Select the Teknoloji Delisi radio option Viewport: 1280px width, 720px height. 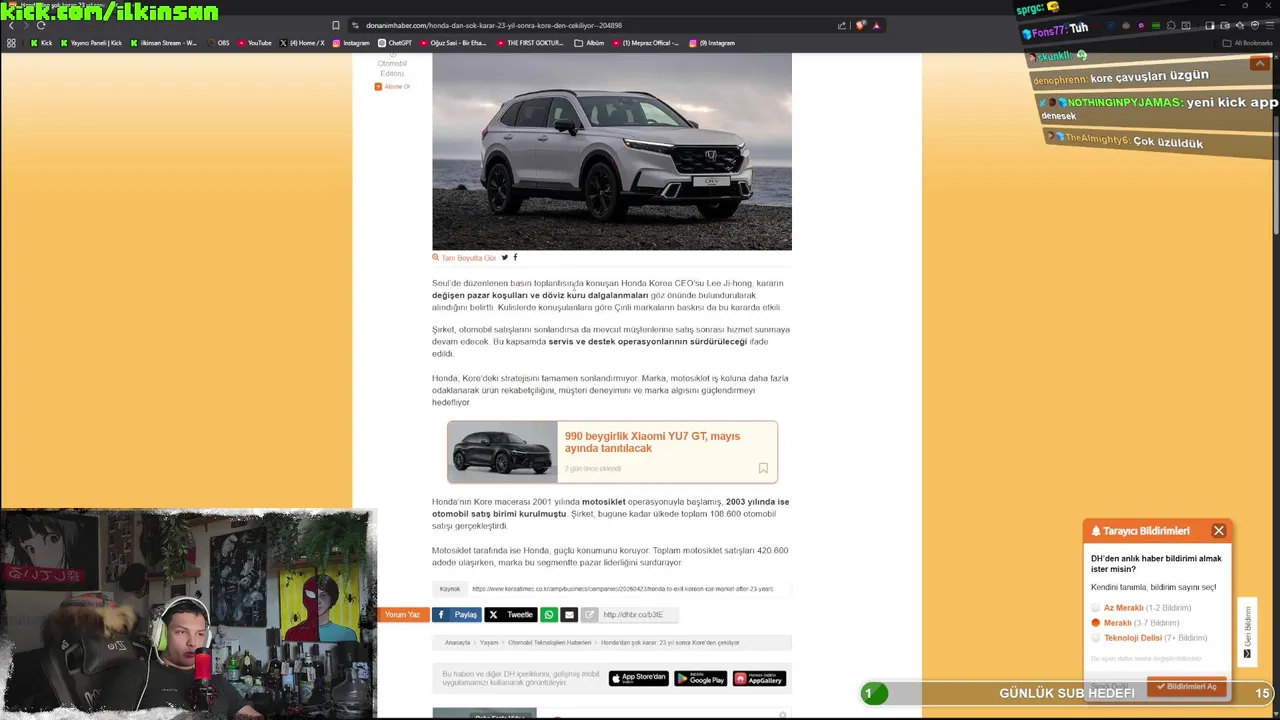tap(1095, 638)
